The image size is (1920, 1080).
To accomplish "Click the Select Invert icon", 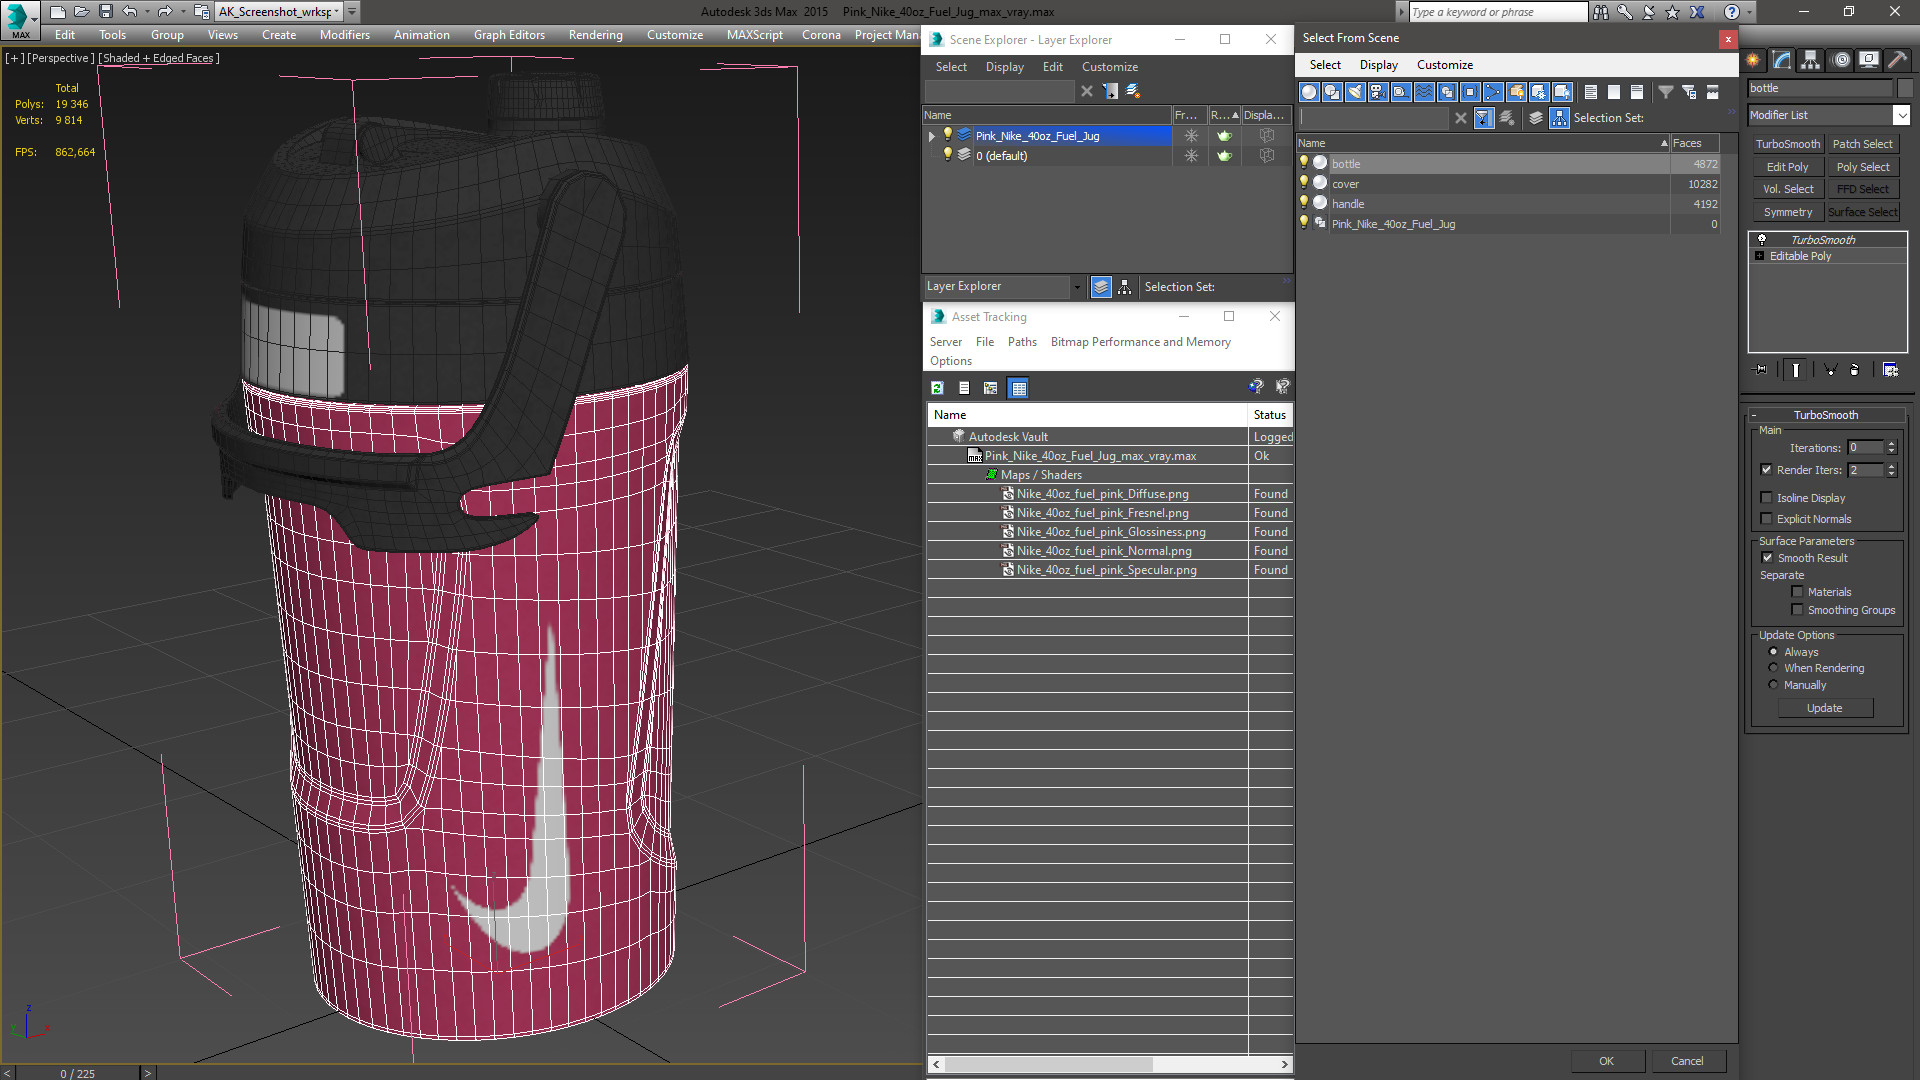I will coord(1637,92).
